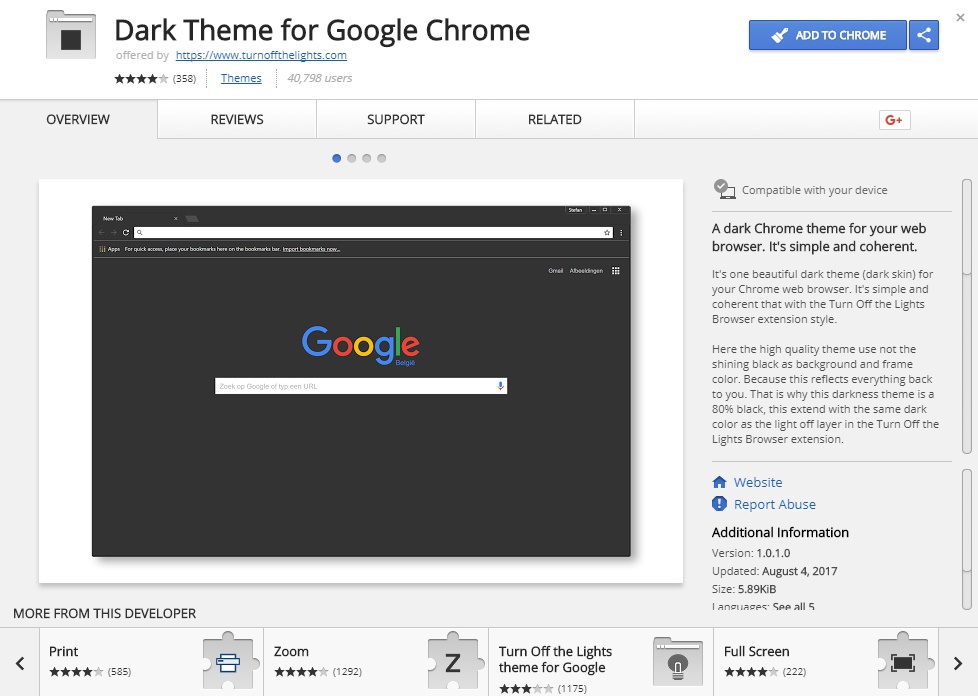Show previous developer extensions with left arrow
The width and height of the screenshot is (978, 696).
(x=20, y=663)
